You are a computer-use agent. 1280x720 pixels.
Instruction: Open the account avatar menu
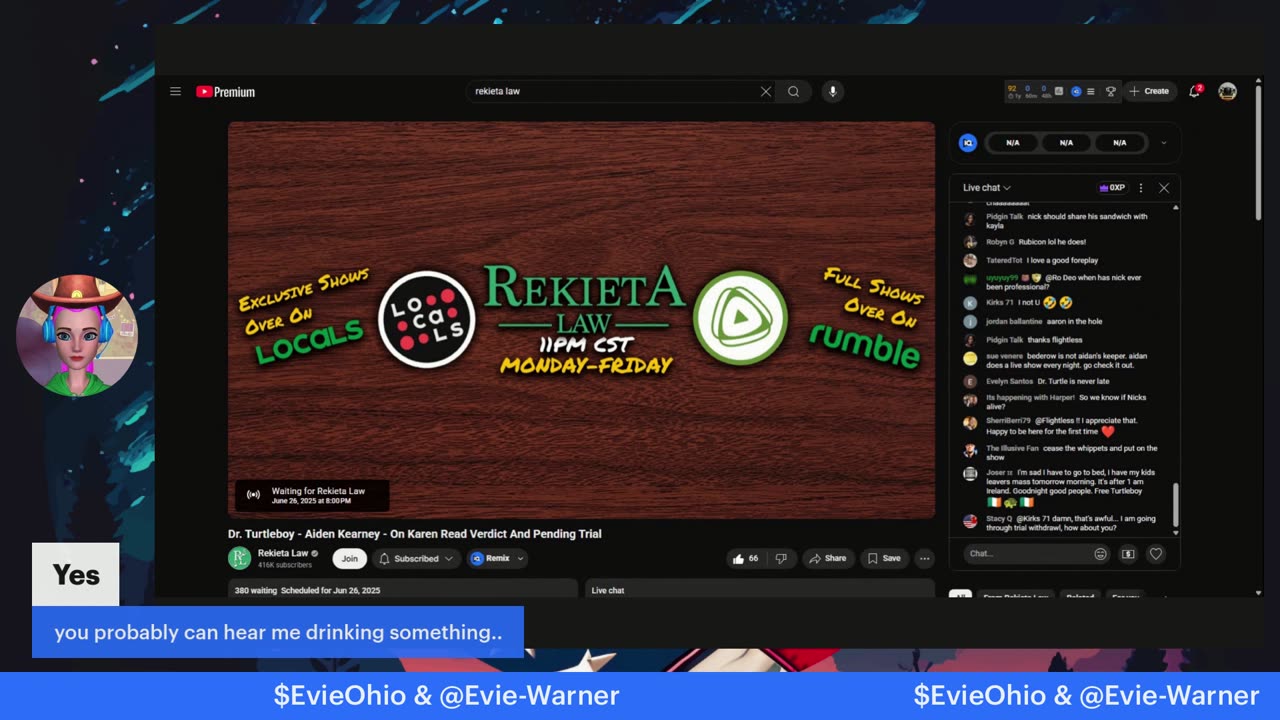coord(1228,91)
